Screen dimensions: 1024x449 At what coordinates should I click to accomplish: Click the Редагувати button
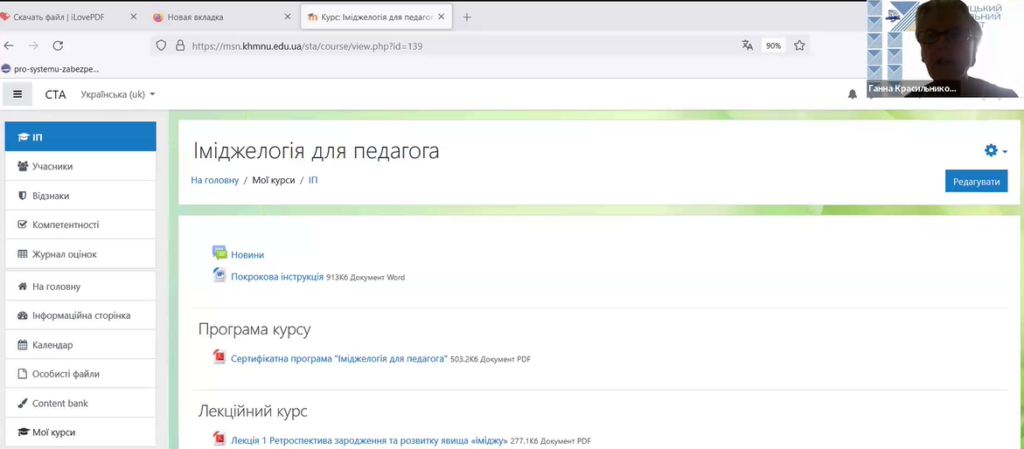[975, 182]
